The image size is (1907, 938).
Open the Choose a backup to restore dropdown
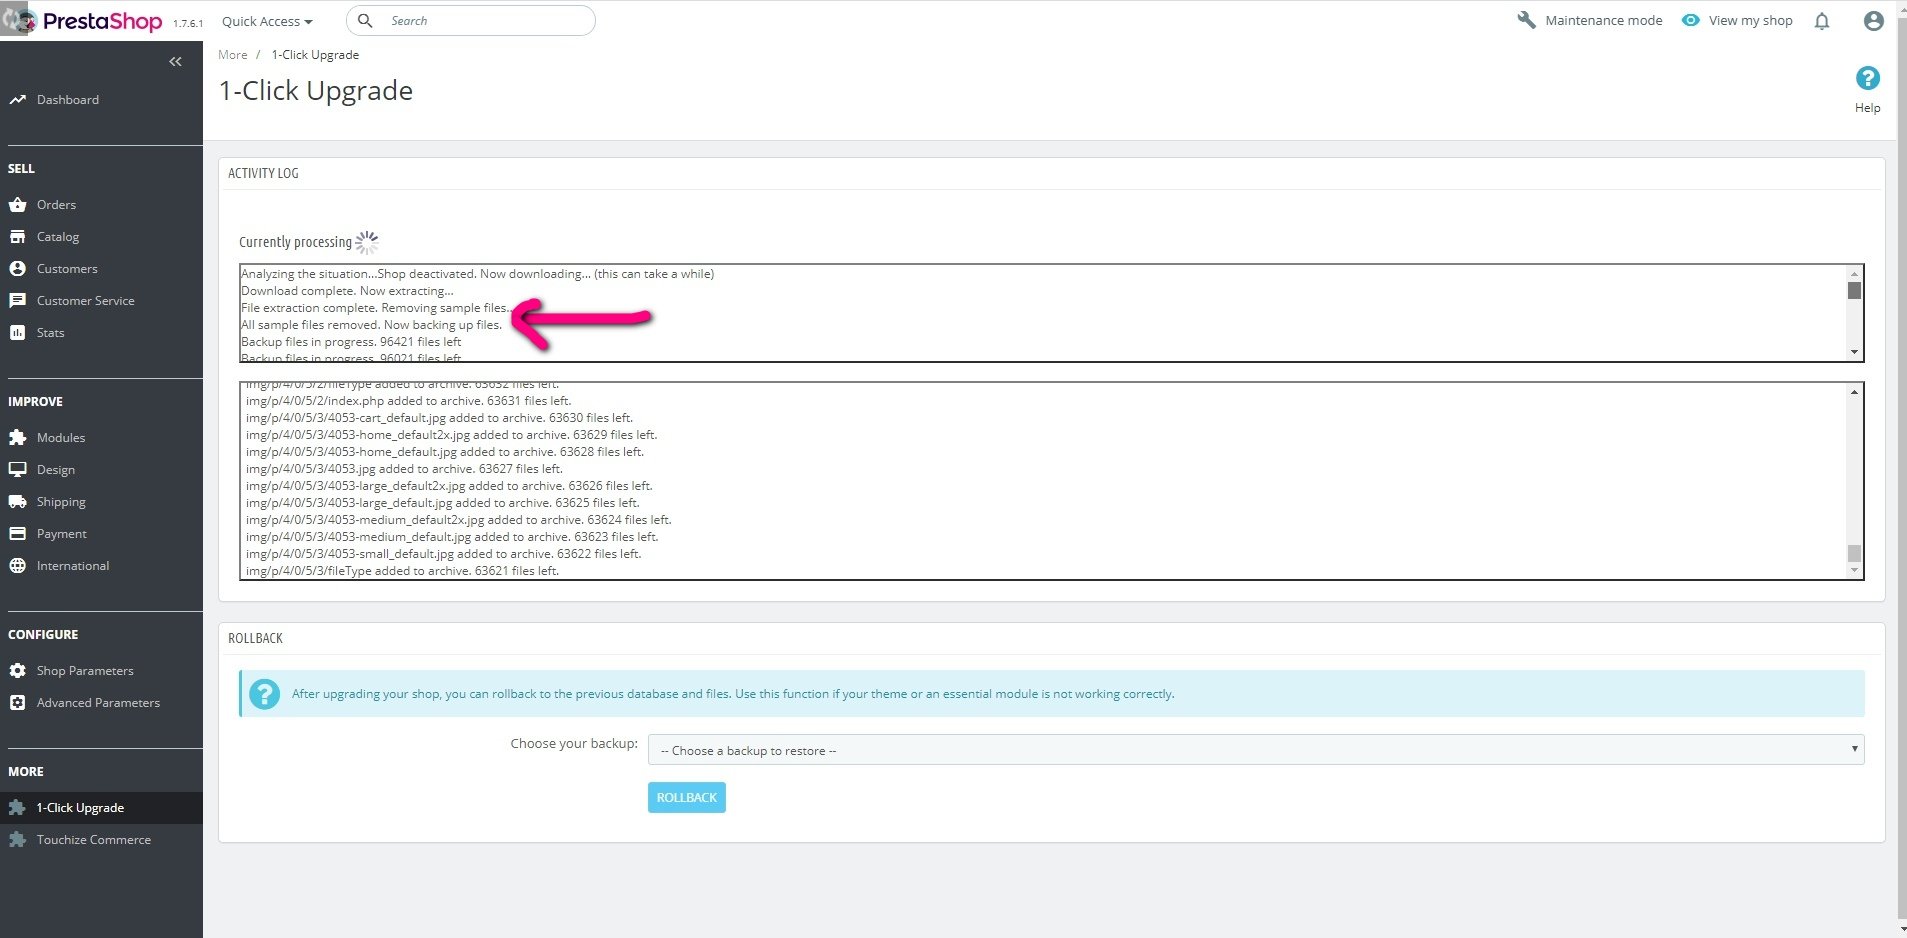click(x=1256, y=750)
